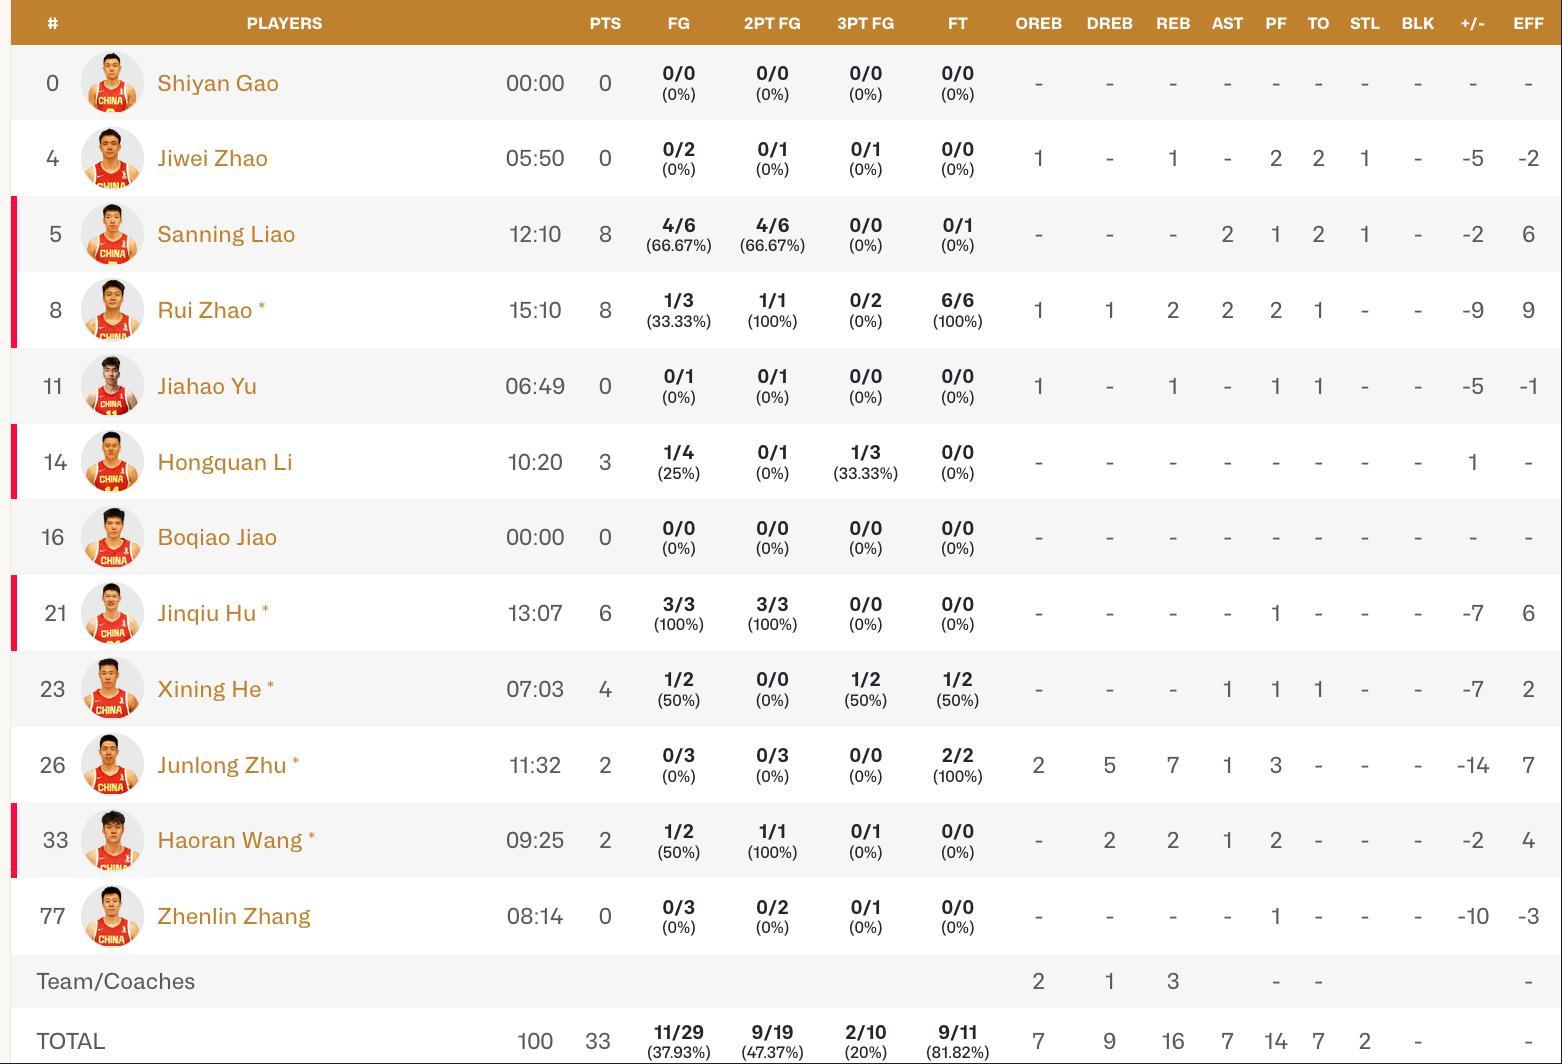Click Junlong Zhu's minutes 11:32
The height and width of the screenshot is (1064, 1562).
(535, 765)
